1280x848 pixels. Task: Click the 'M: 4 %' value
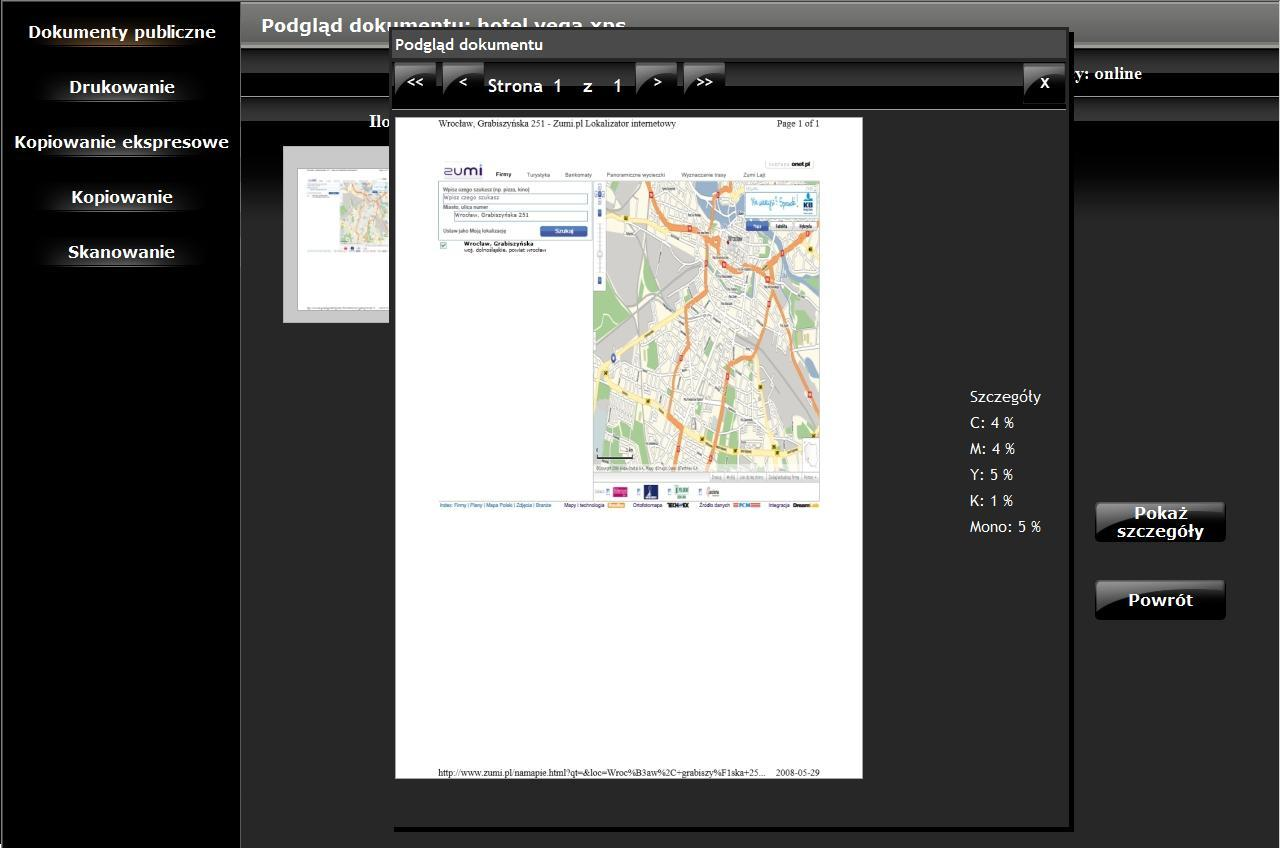[992, 449]
